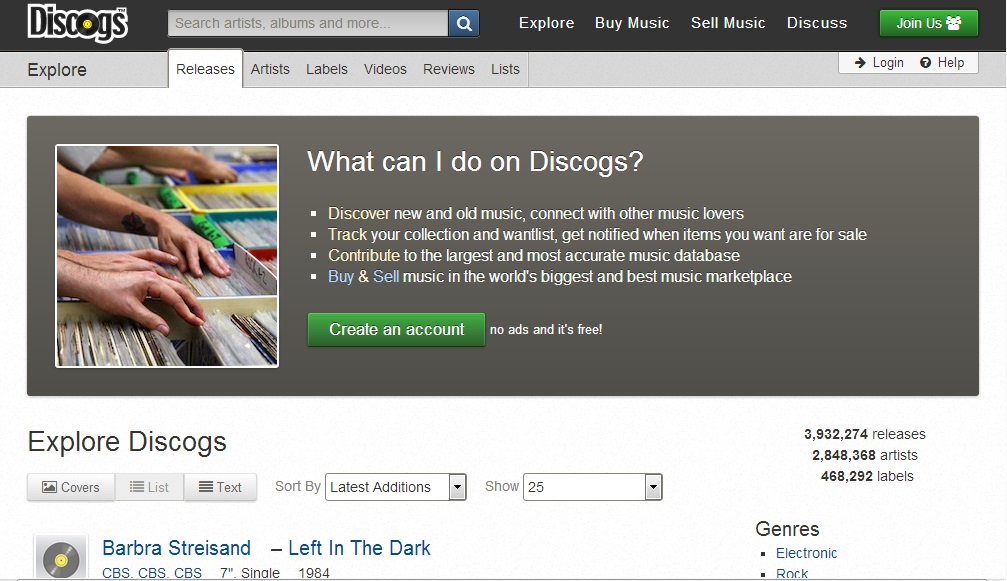Click the search artists input field
The image size is (1007, 581).
308,23
